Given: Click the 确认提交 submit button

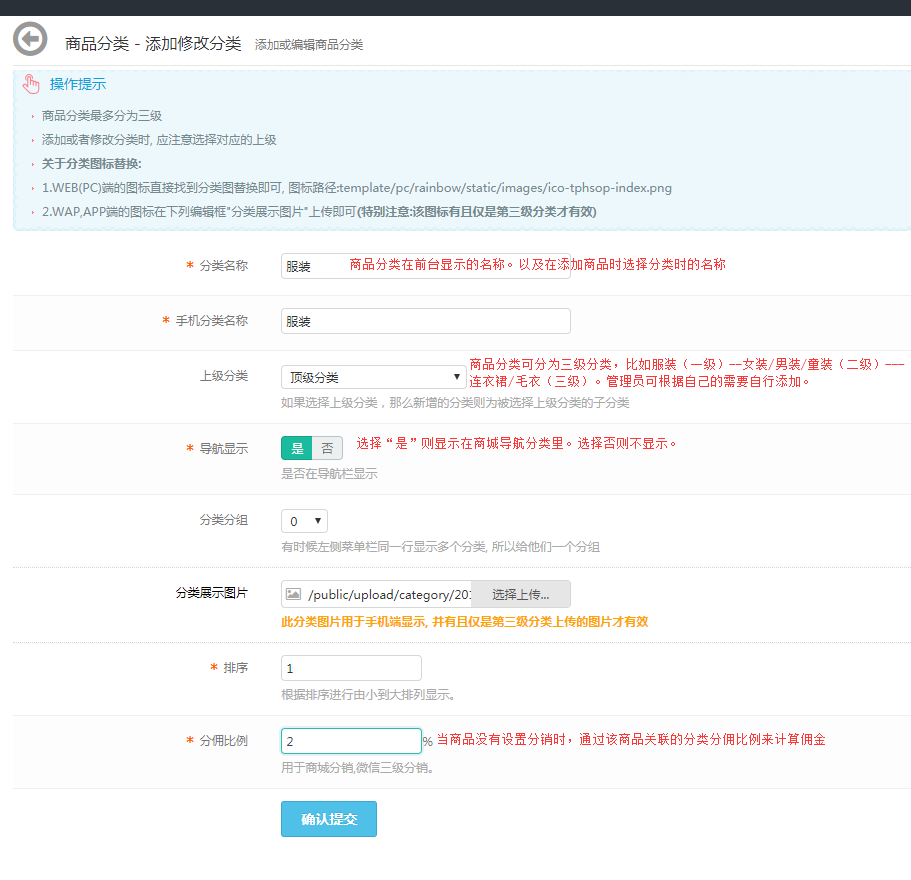Looking at the screenshot, I should [x=328, y=818].
